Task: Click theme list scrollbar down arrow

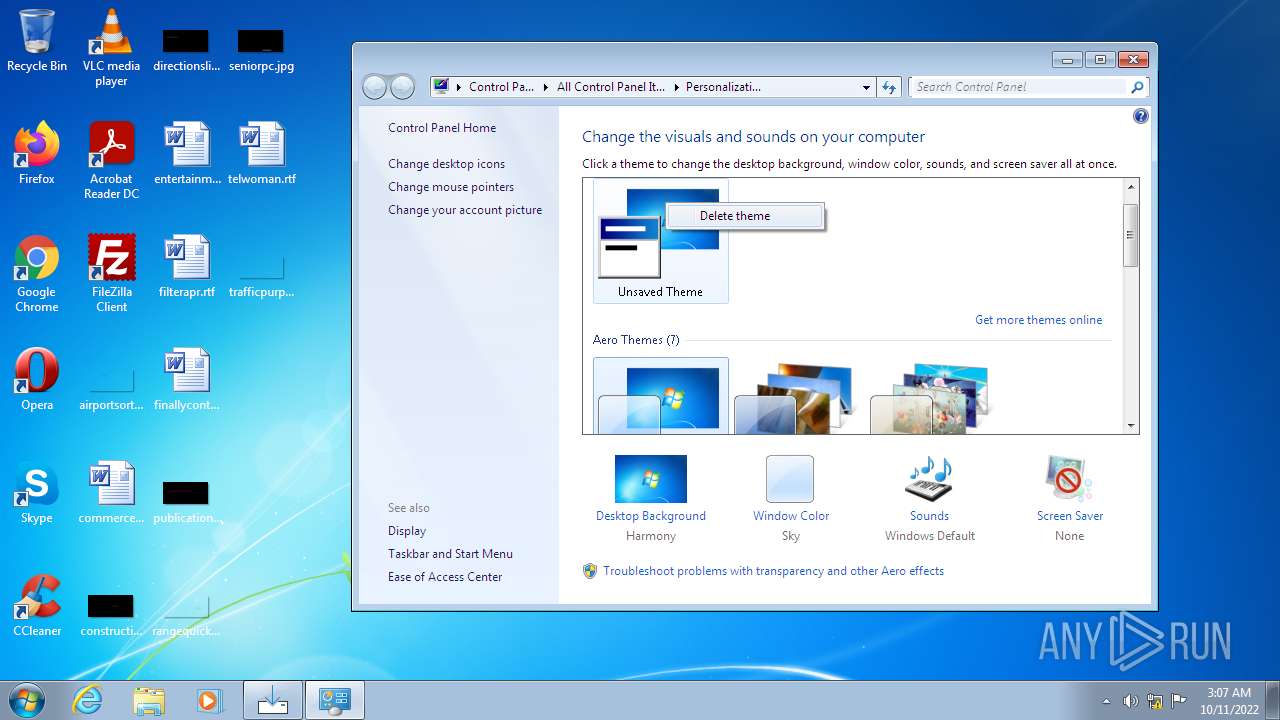Action: coord(1131,426)
